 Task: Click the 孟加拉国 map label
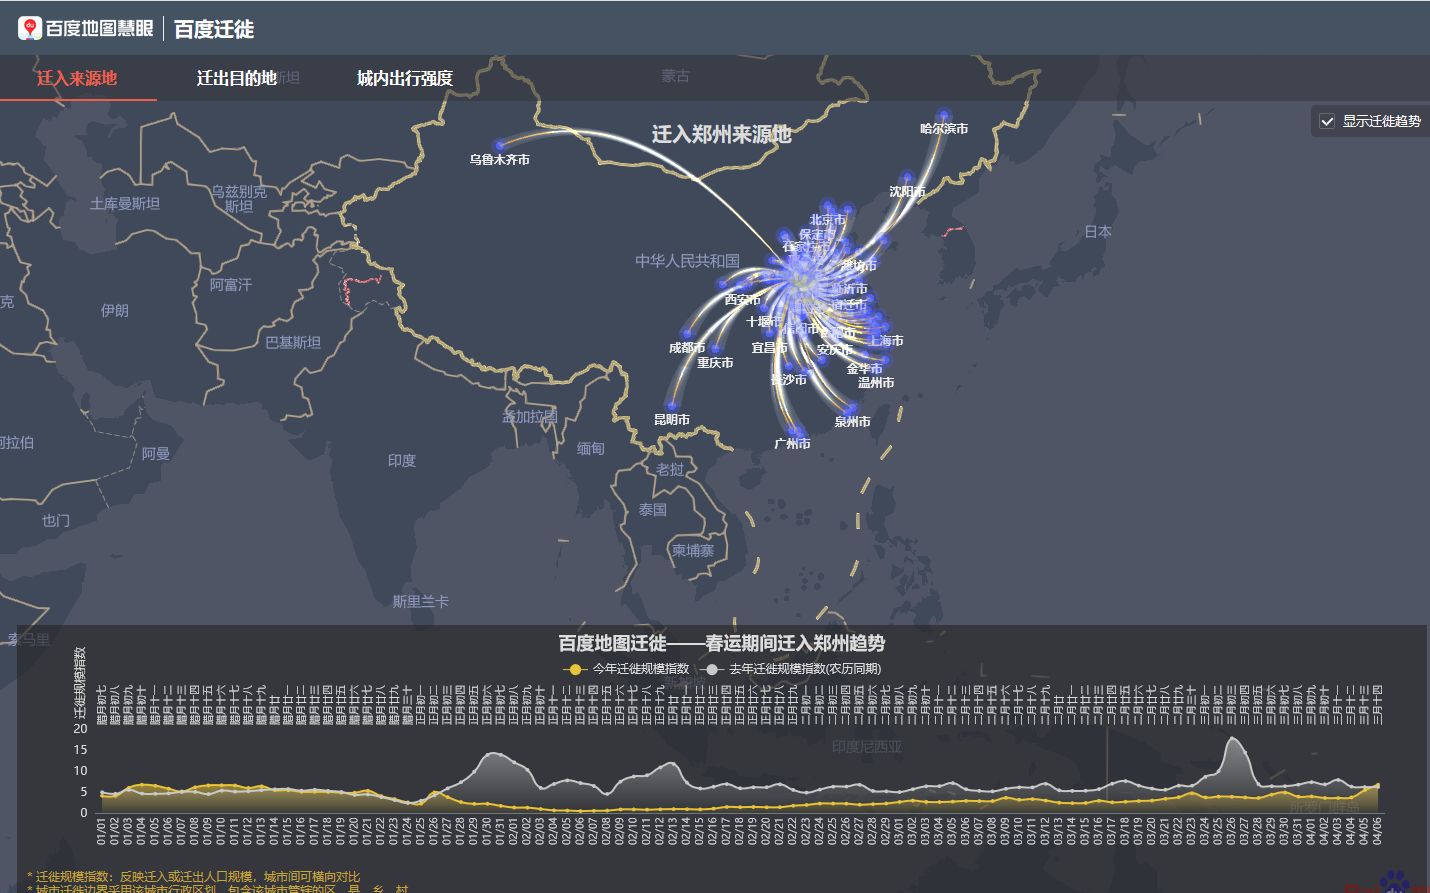point(530,416)
